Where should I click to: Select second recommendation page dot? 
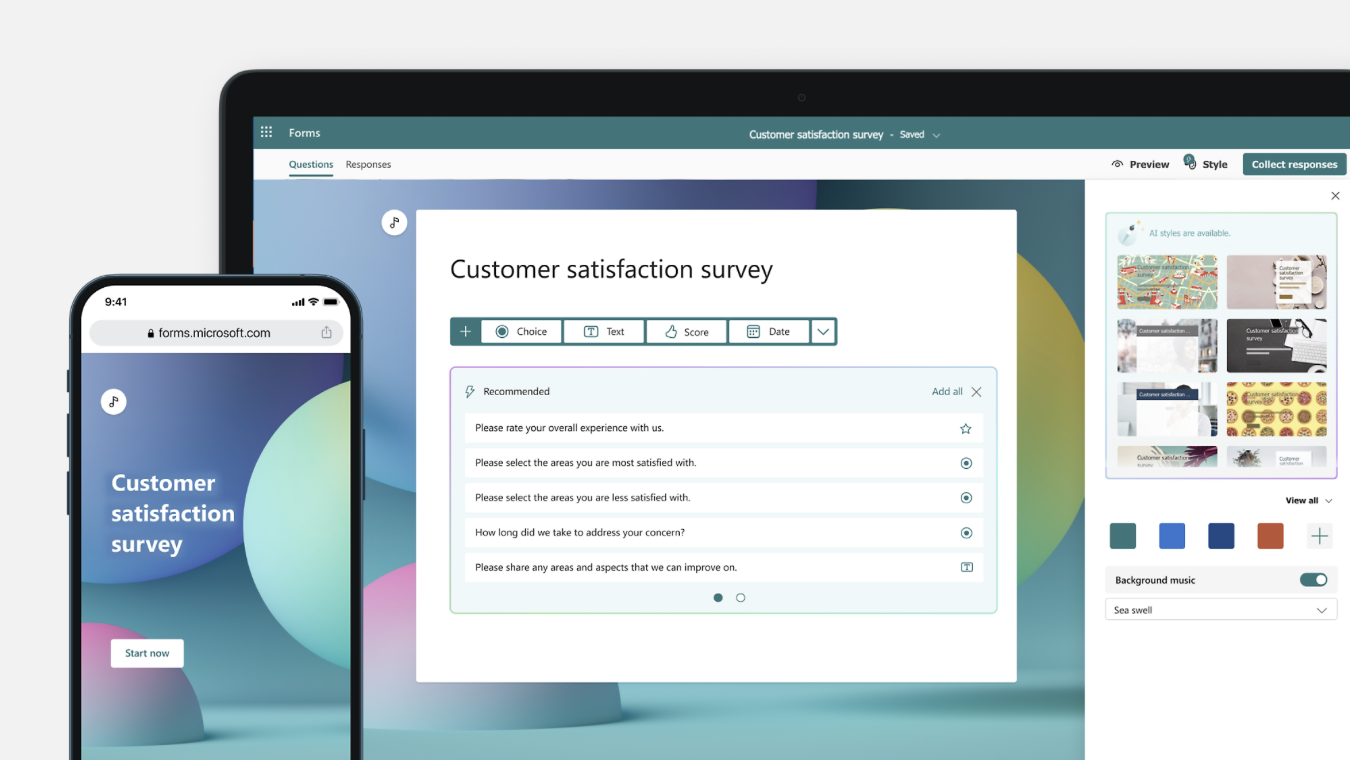[741, 598]
